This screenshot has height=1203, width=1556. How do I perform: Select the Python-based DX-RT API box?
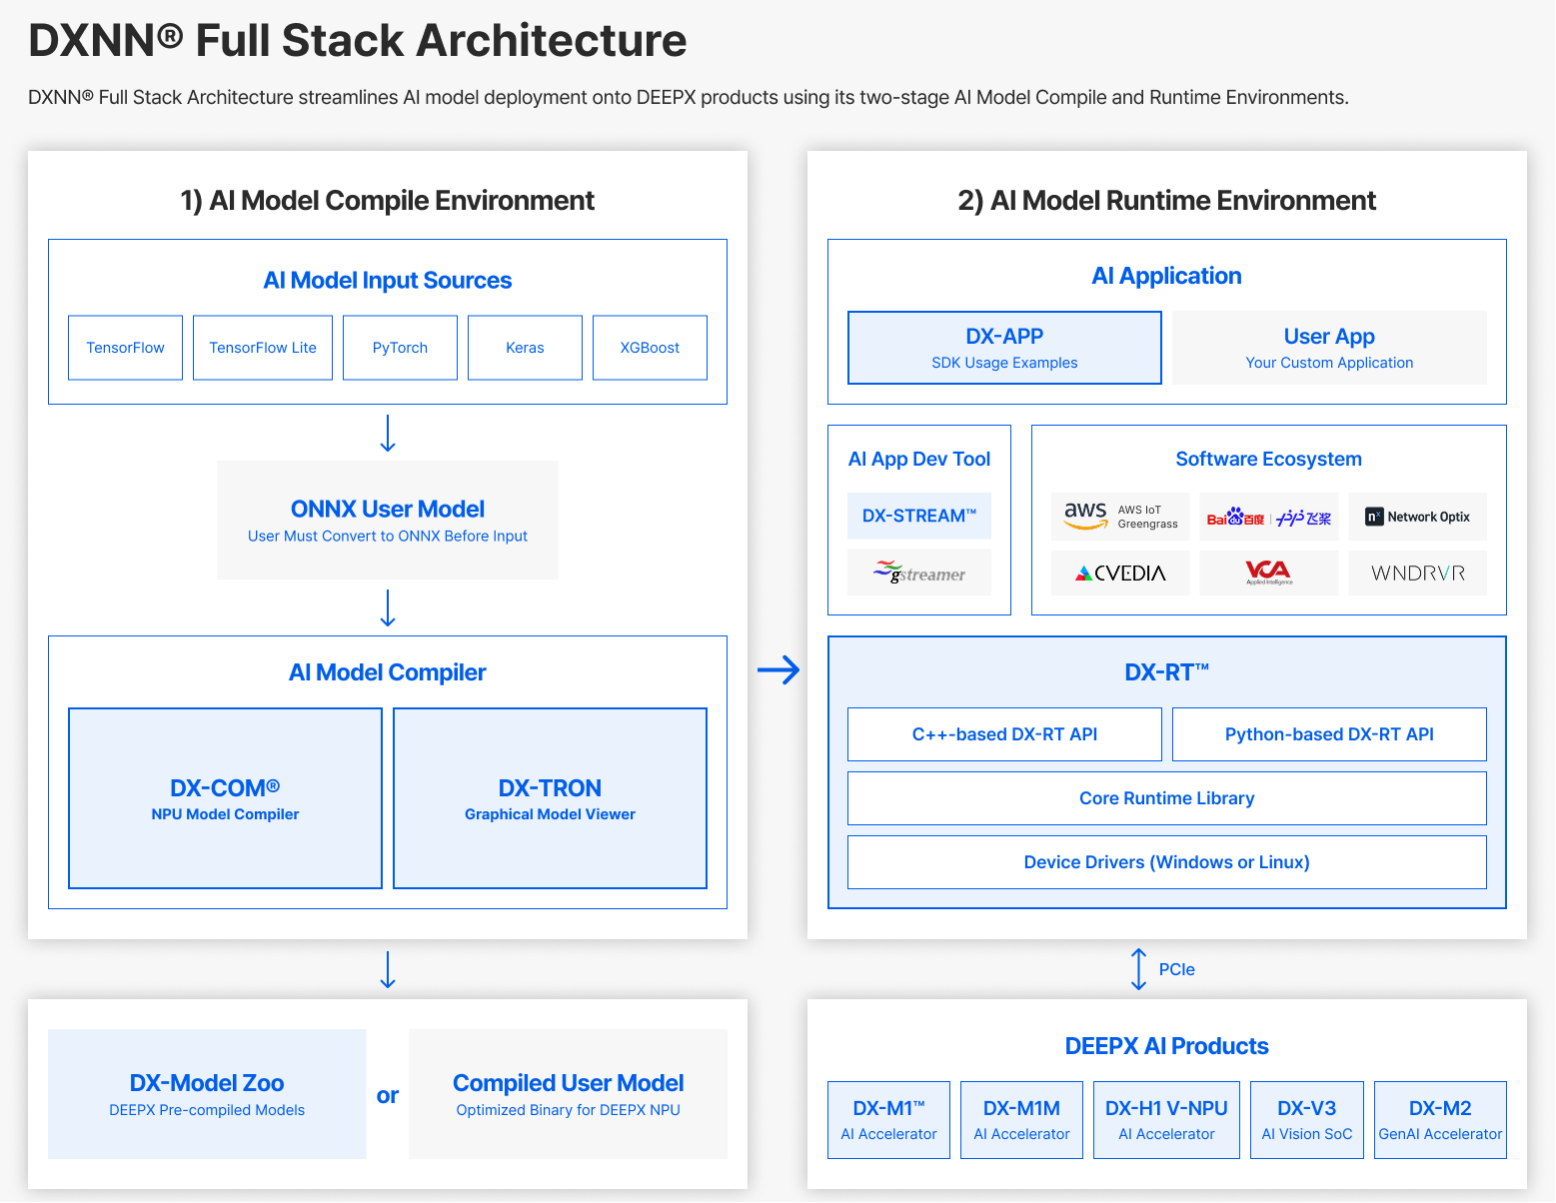(1329, 734)
